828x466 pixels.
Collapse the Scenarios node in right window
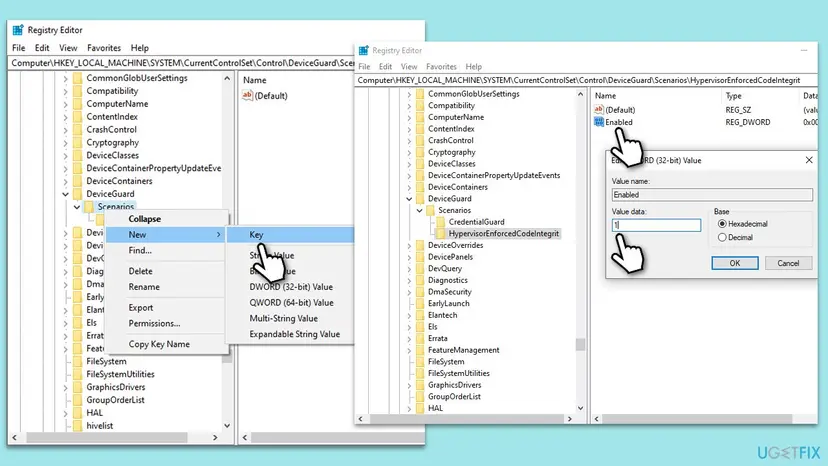420,210
